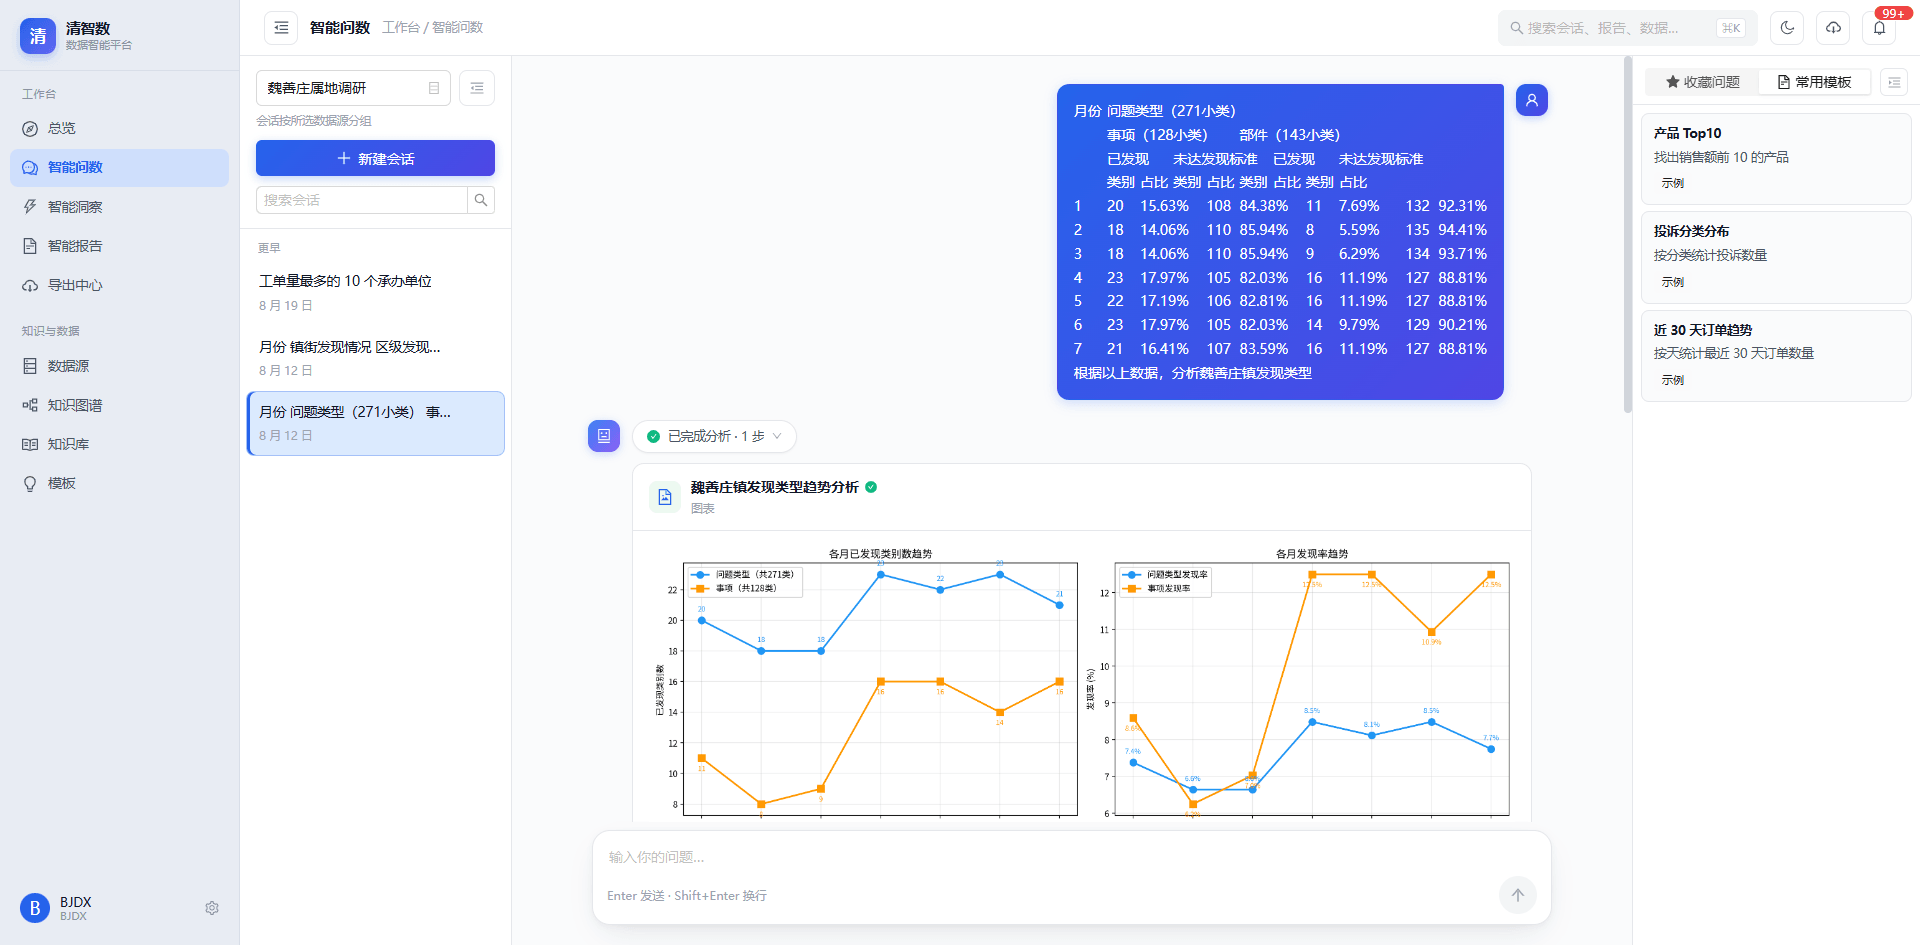This screenshot has height=945, width=1920.
Task: Click the 数据源 database icon
Action: (30, 366)
